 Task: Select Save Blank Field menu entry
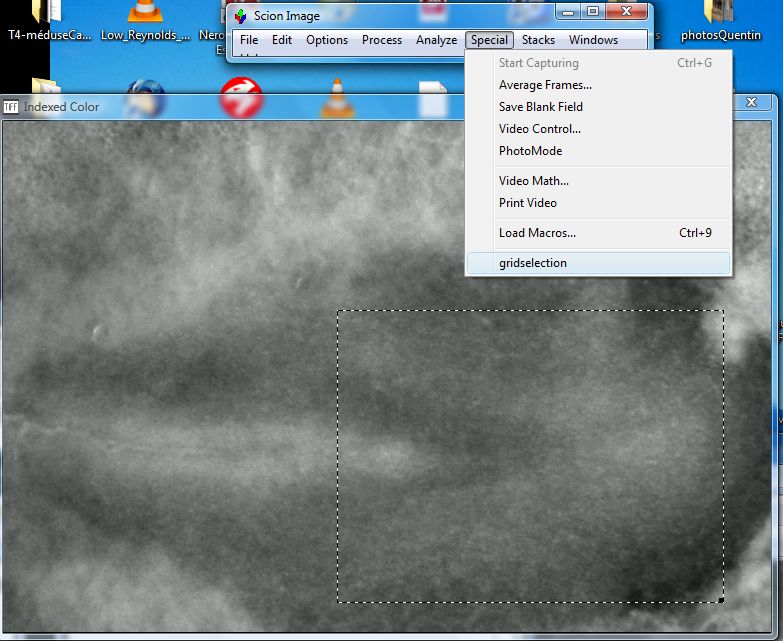tap(541, 107)
